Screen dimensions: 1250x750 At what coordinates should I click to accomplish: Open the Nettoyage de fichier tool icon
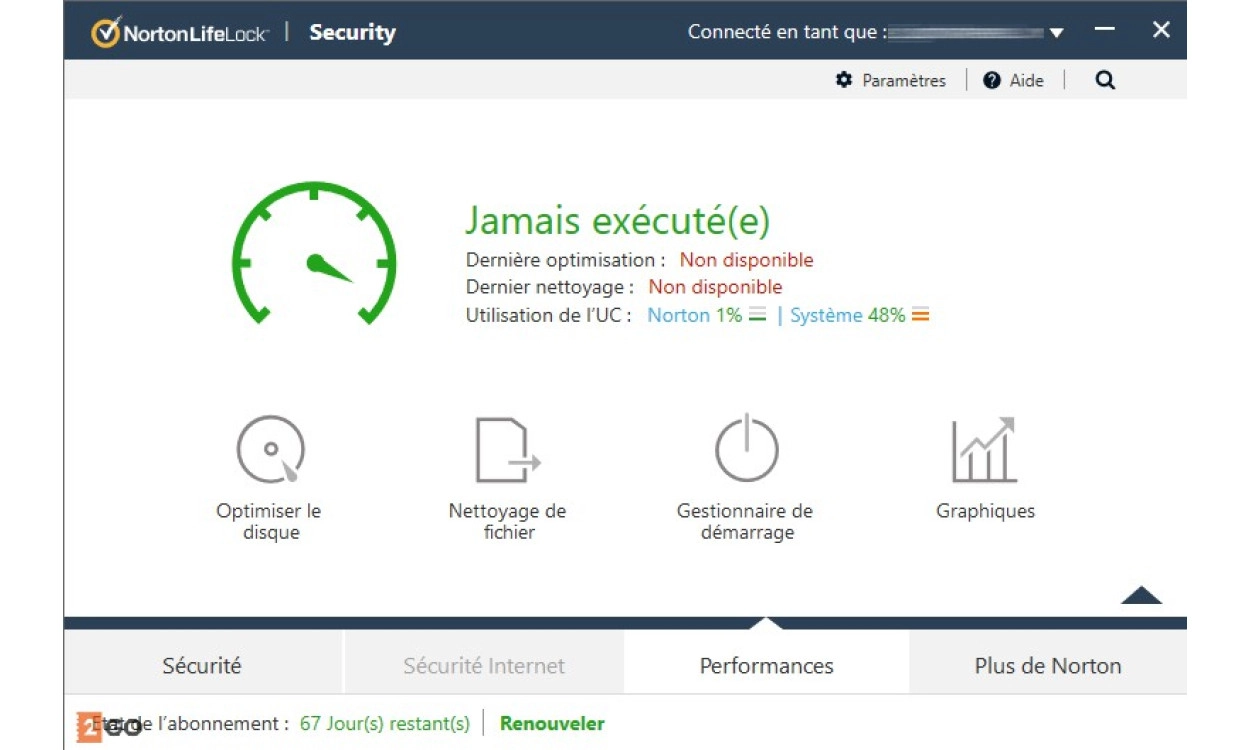[507, 450]
